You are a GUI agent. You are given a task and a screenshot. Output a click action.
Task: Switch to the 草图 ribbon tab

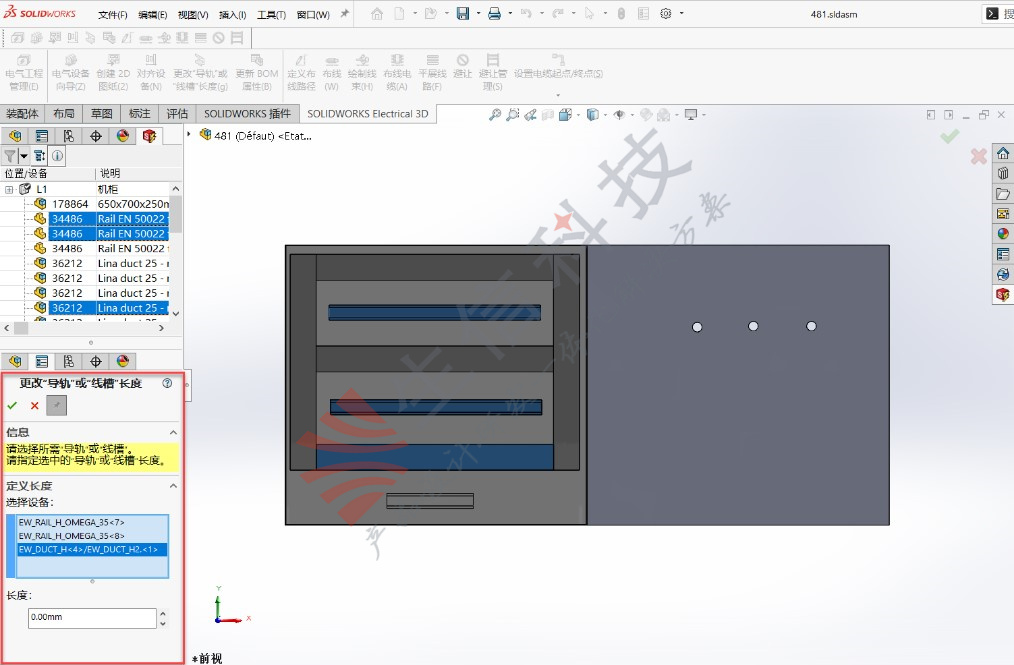tap(102, 114)
